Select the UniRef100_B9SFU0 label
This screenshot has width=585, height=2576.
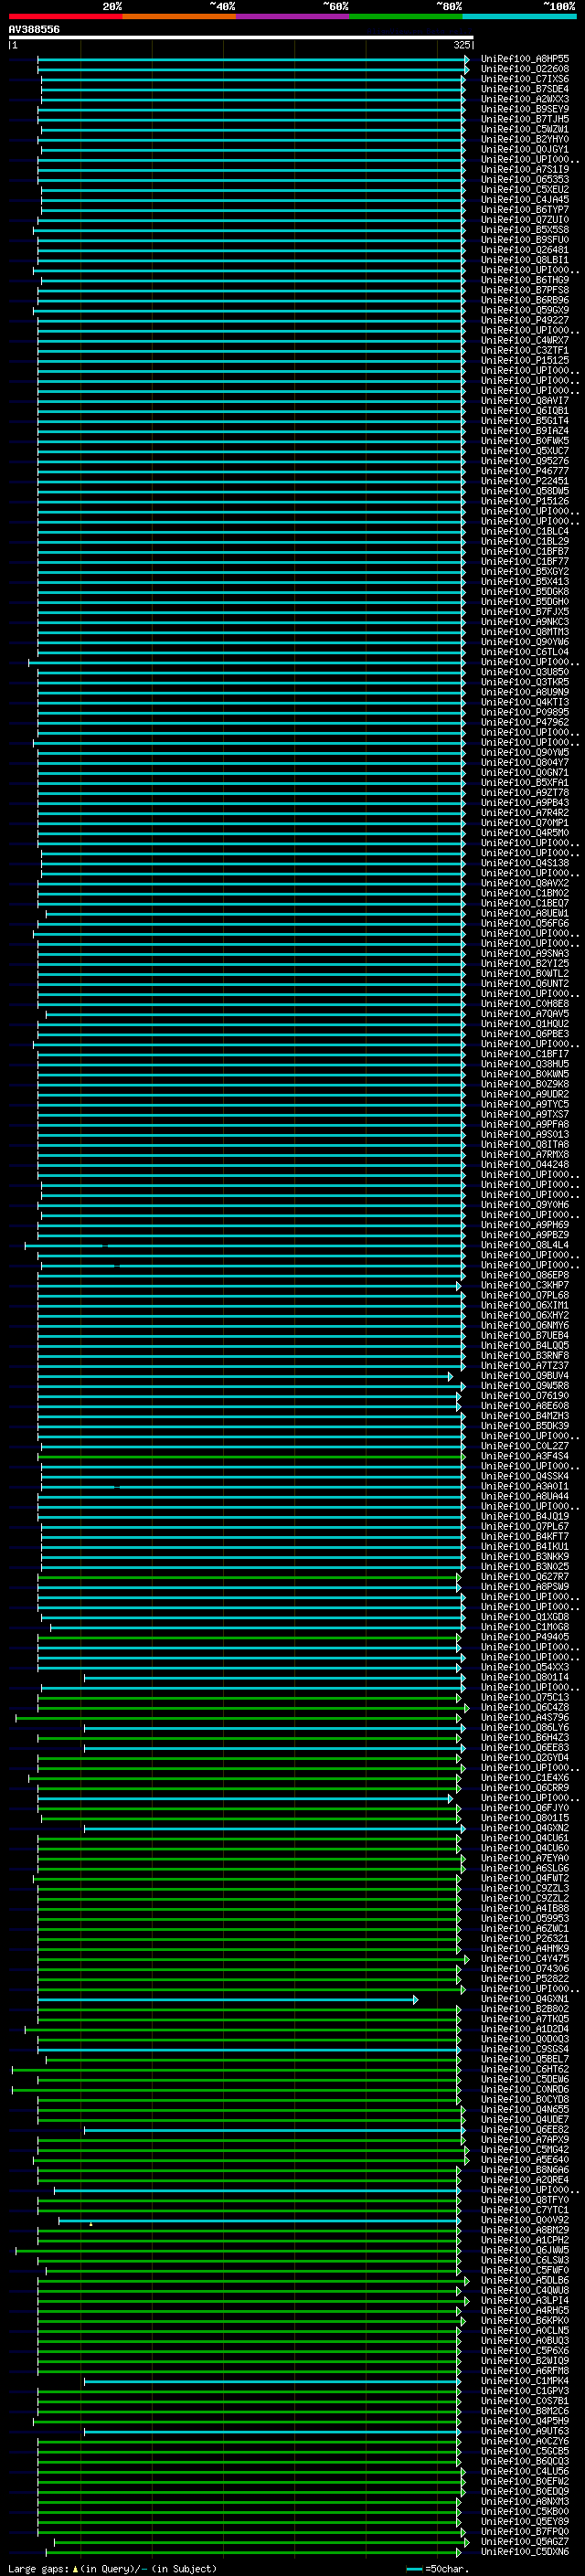[524, 240]
